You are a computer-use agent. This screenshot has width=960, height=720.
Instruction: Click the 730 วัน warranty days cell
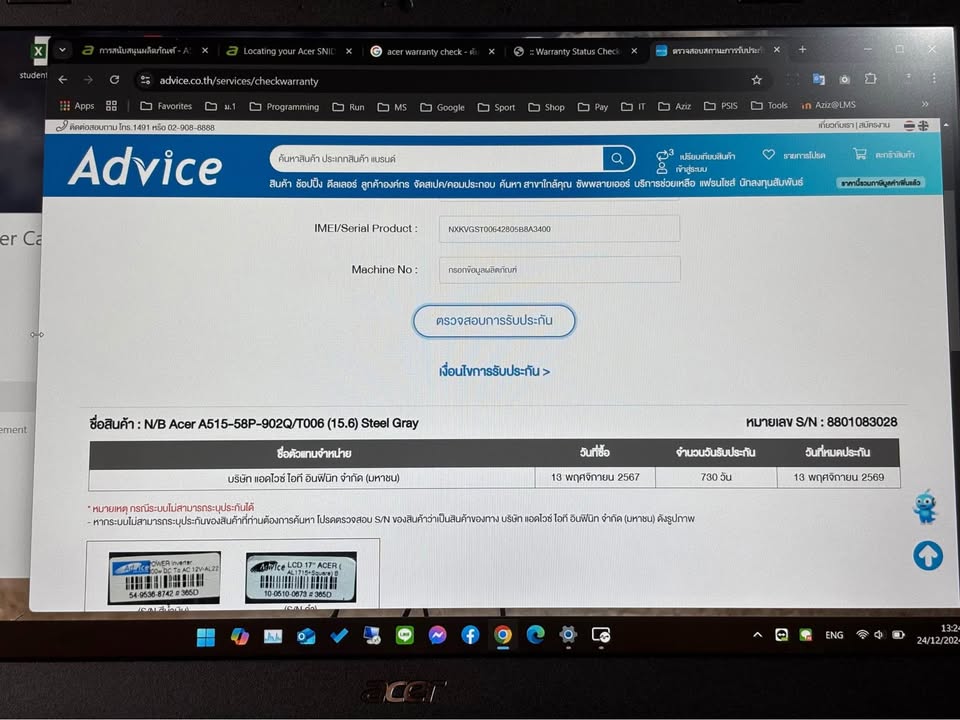click(716, 477)
